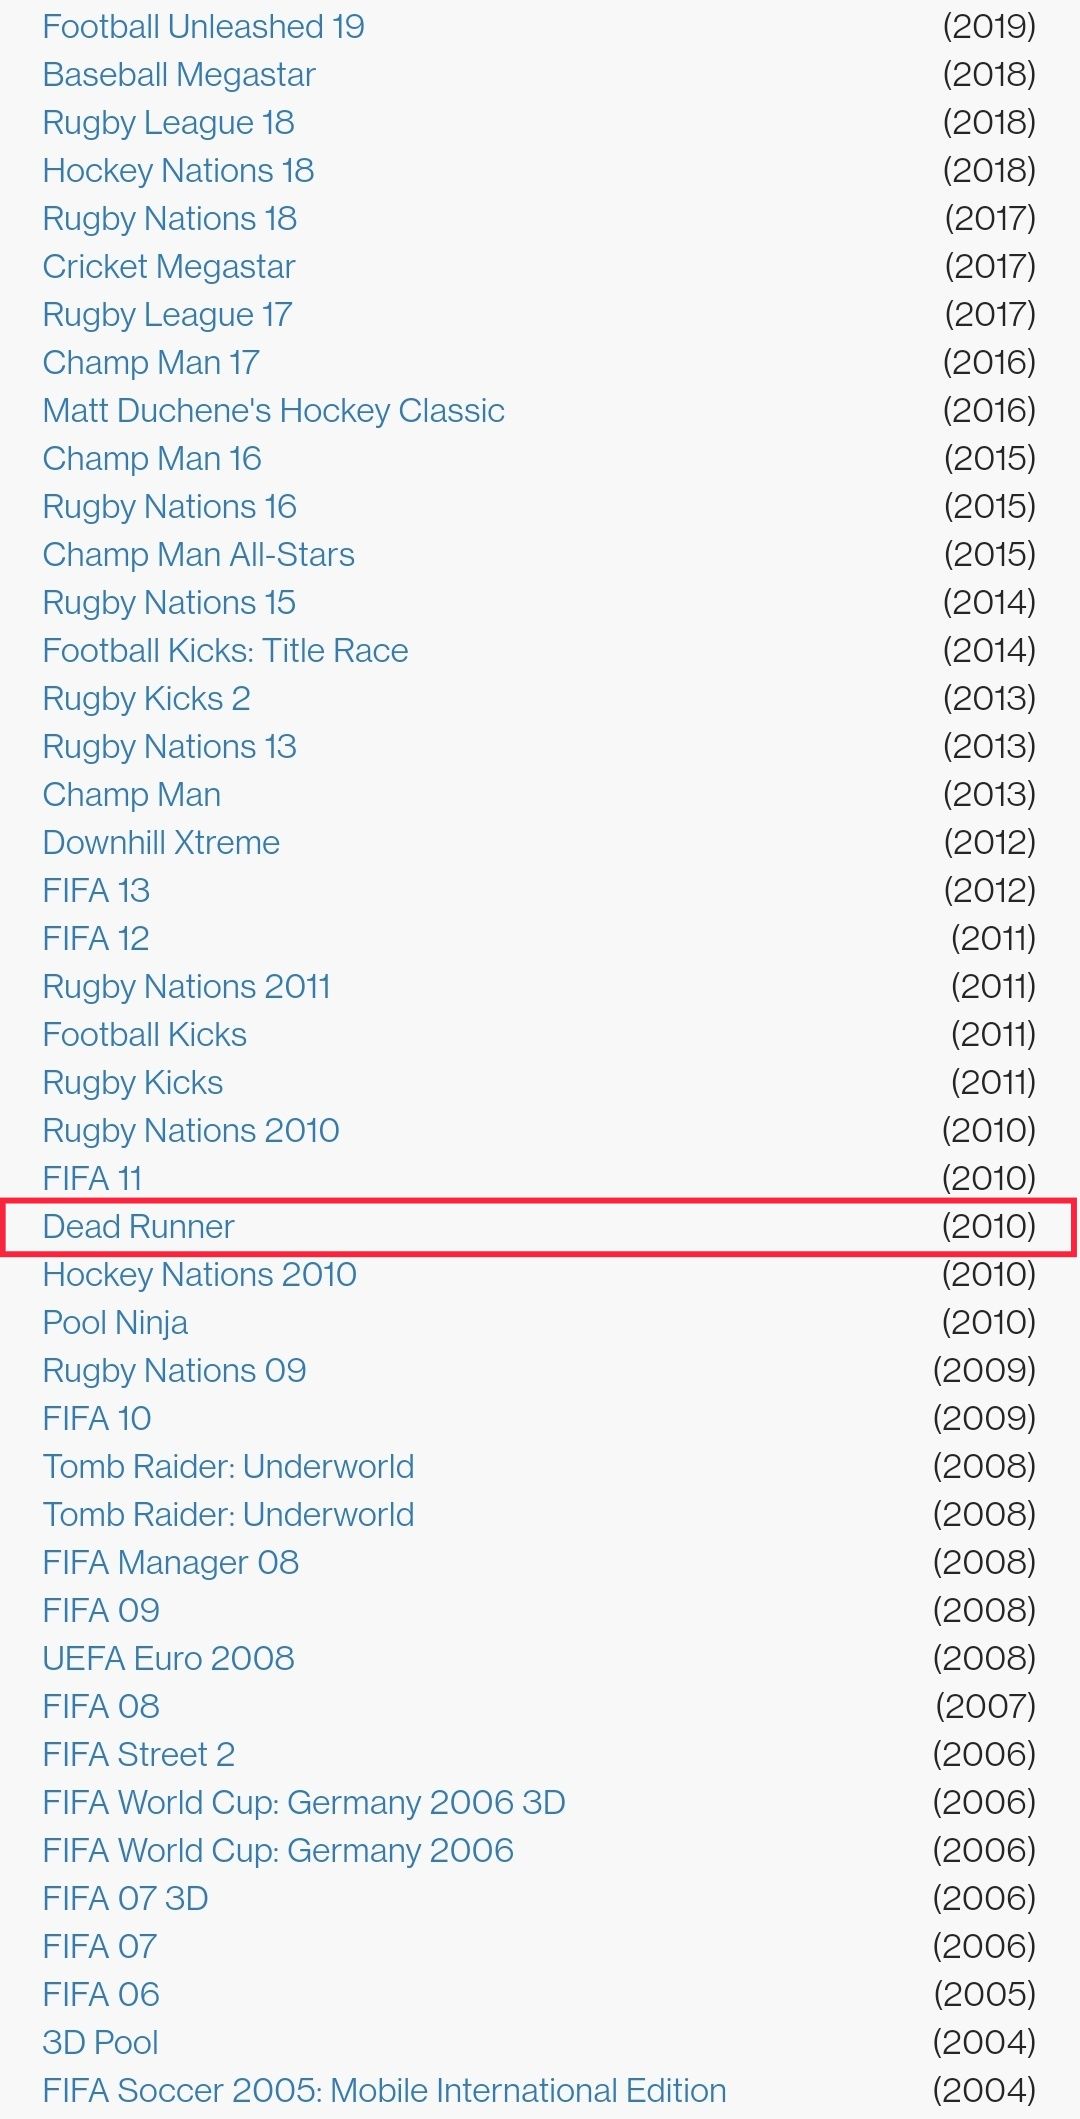Click the Downhill Xtreme link
The width and height of the screenshot is (1080, 2119).
tap(161, 843)
